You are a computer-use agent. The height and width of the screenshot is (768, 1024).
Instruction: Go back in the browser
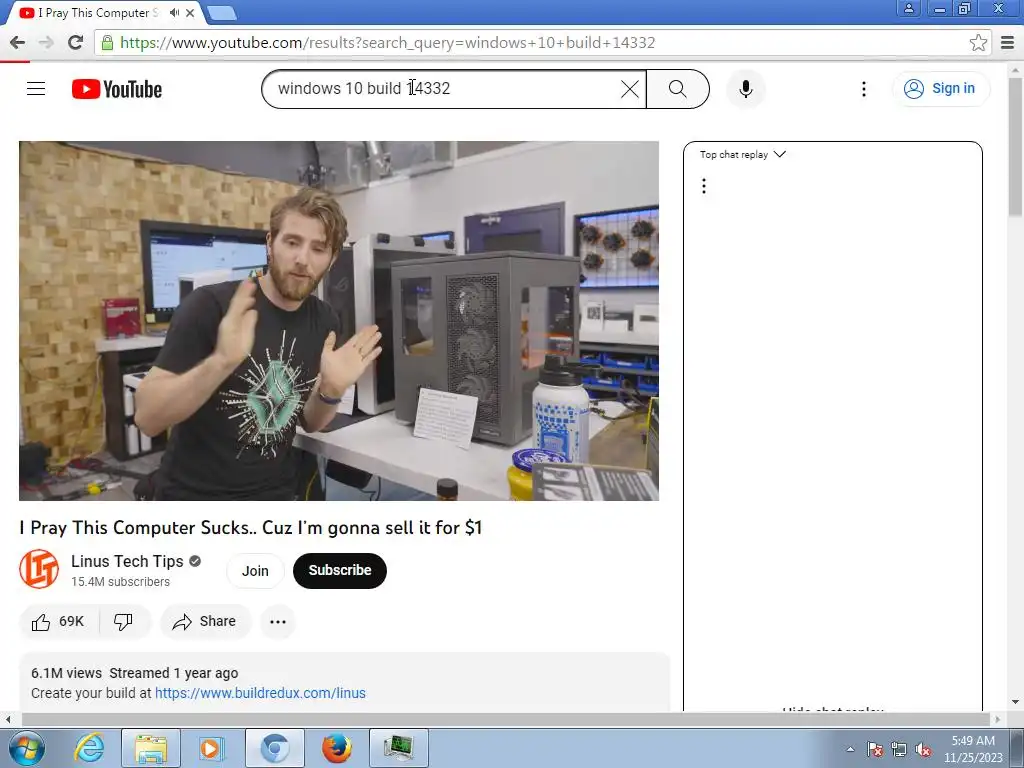pyautogui.click(x=18, y=42)
